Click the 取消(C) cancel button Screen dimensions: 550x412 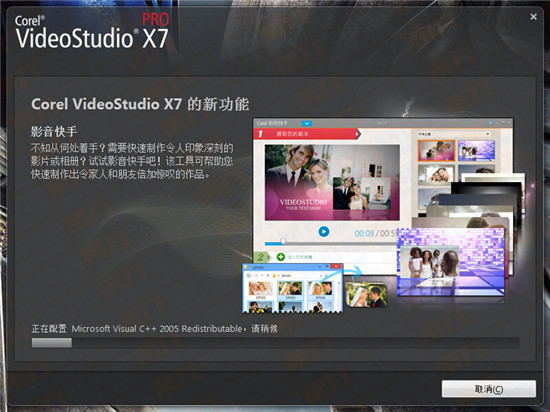pyautogui.click(x=489, y=389)
